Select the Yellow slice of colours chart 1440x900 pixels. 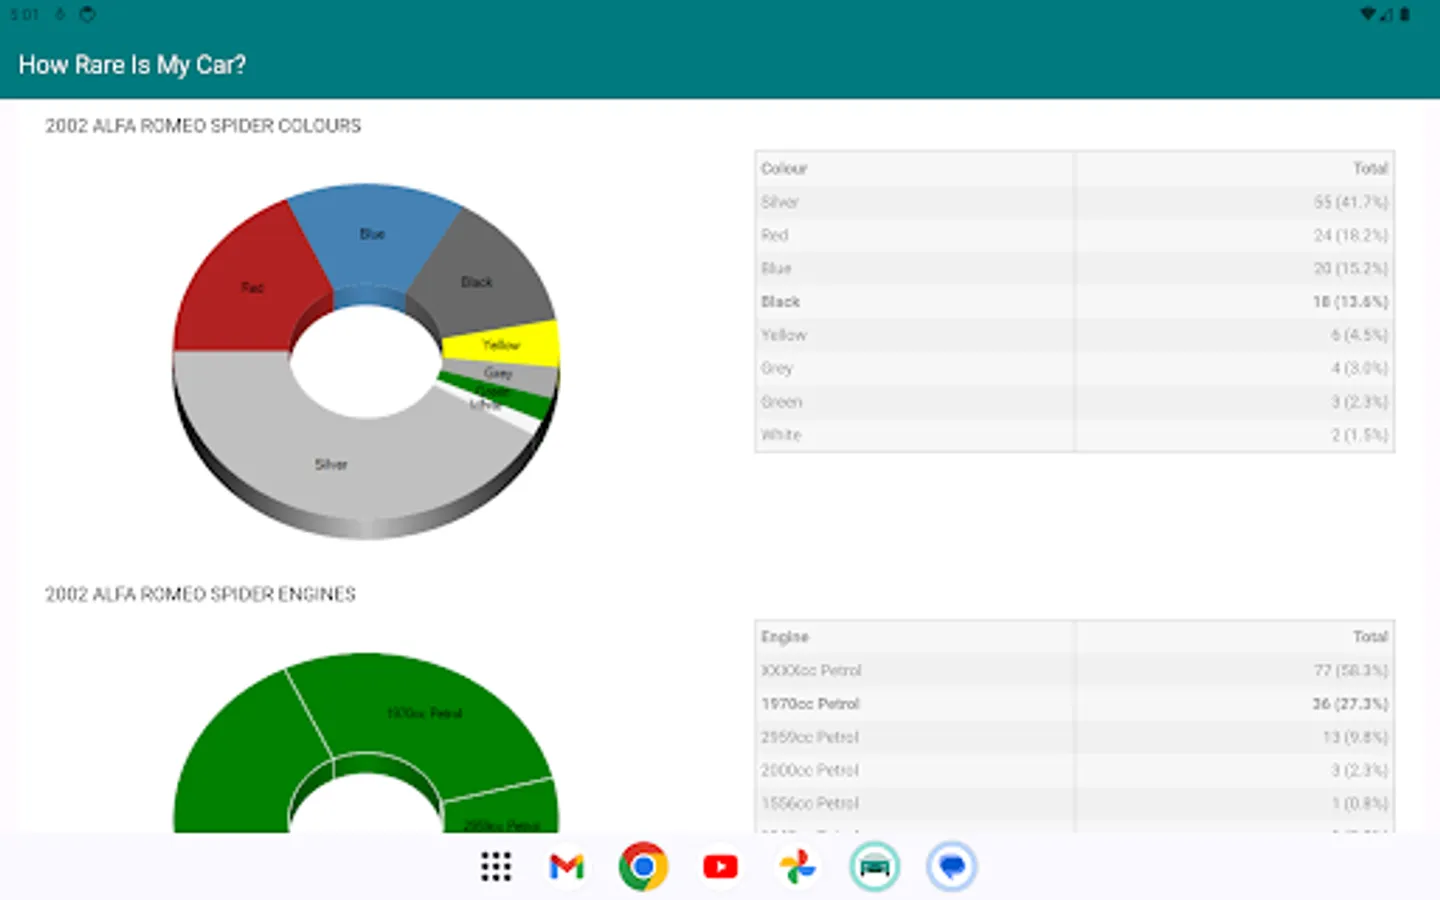[x=500, y=345]
